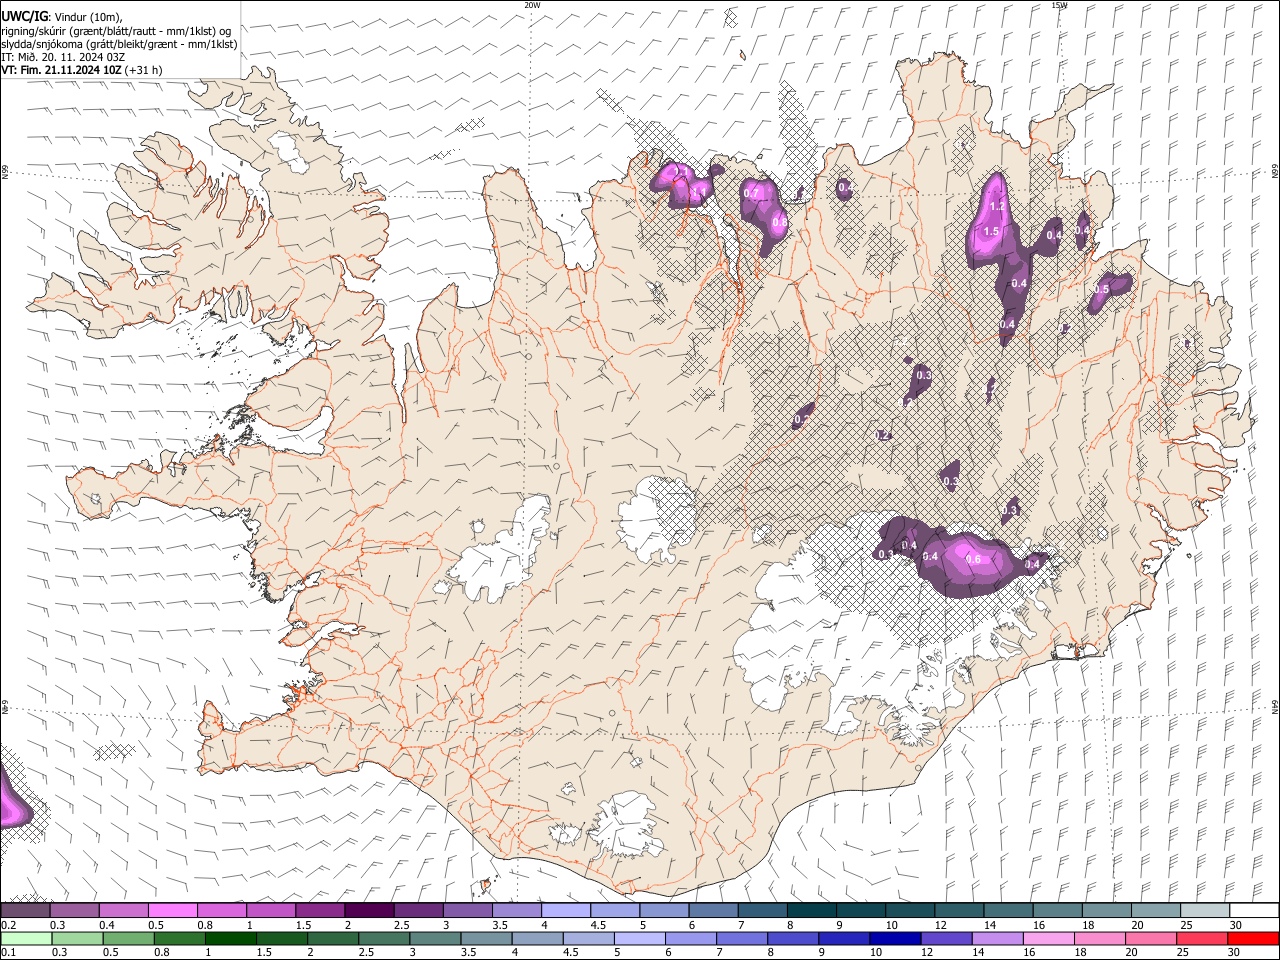This screenshot has height=960, width=1280.
Task: Click lower legend green swatch between 0.5 and 0.8
Action: click(129, 938)
